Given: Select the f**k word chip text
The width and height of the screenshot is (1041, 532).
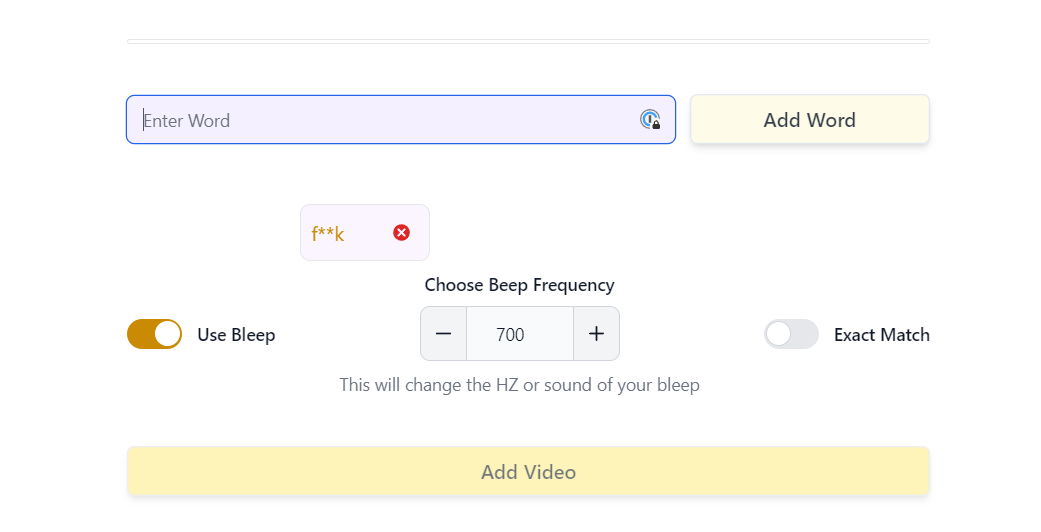Looking at the screenshot, I should [x=328, y=234].
